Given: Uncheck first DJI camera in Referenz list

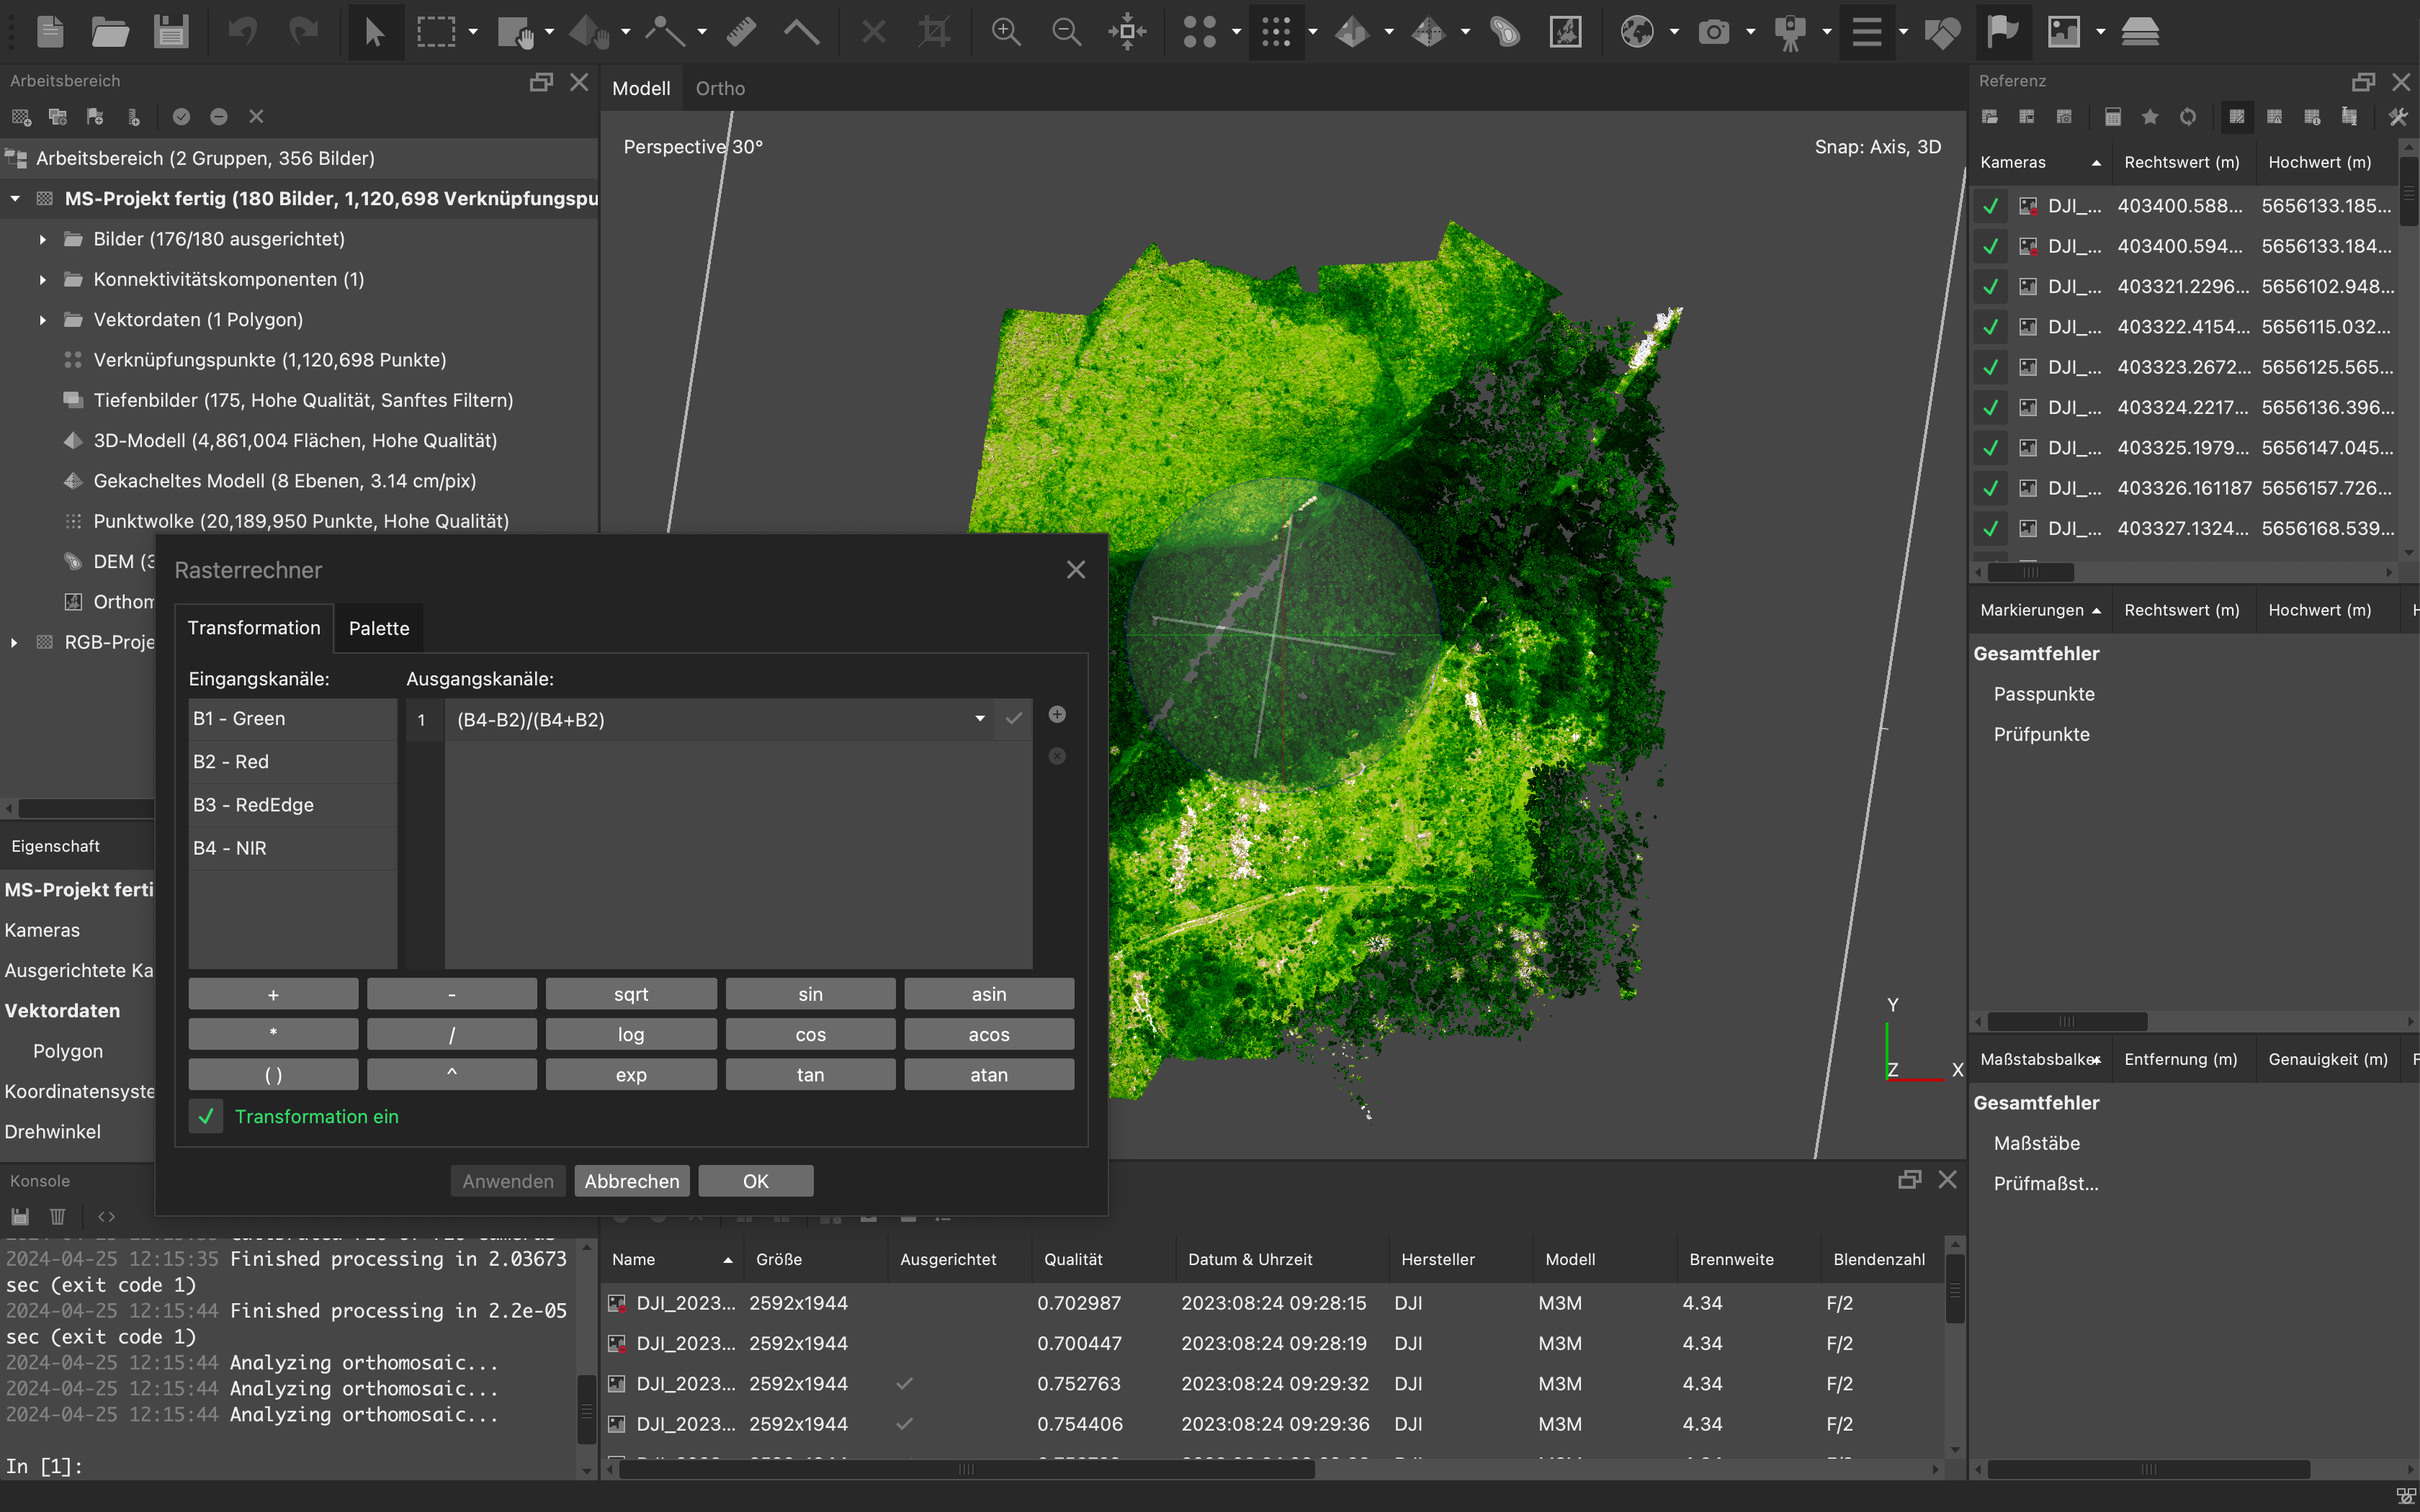Looking at the screenshot, I should tap(1990, 206).
